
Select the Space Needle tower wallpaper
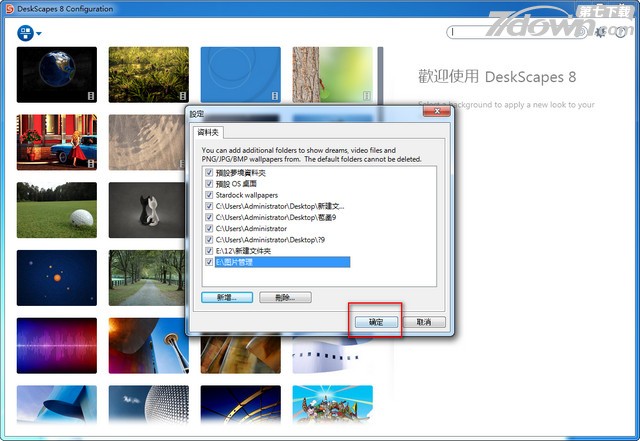pos(149,348)
